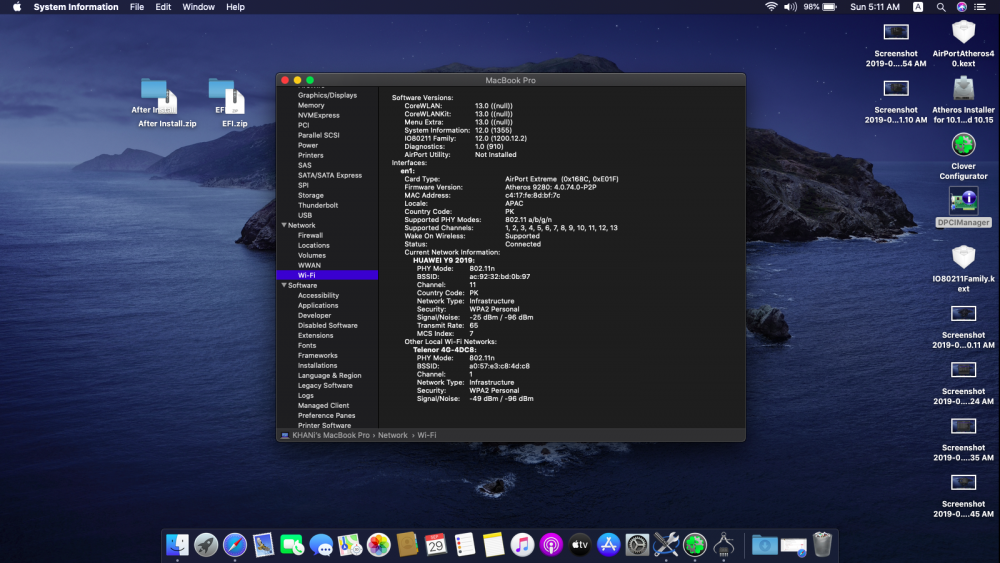1000x563 pixels.
Task: Open Finder from the dock
Action: 177,545
